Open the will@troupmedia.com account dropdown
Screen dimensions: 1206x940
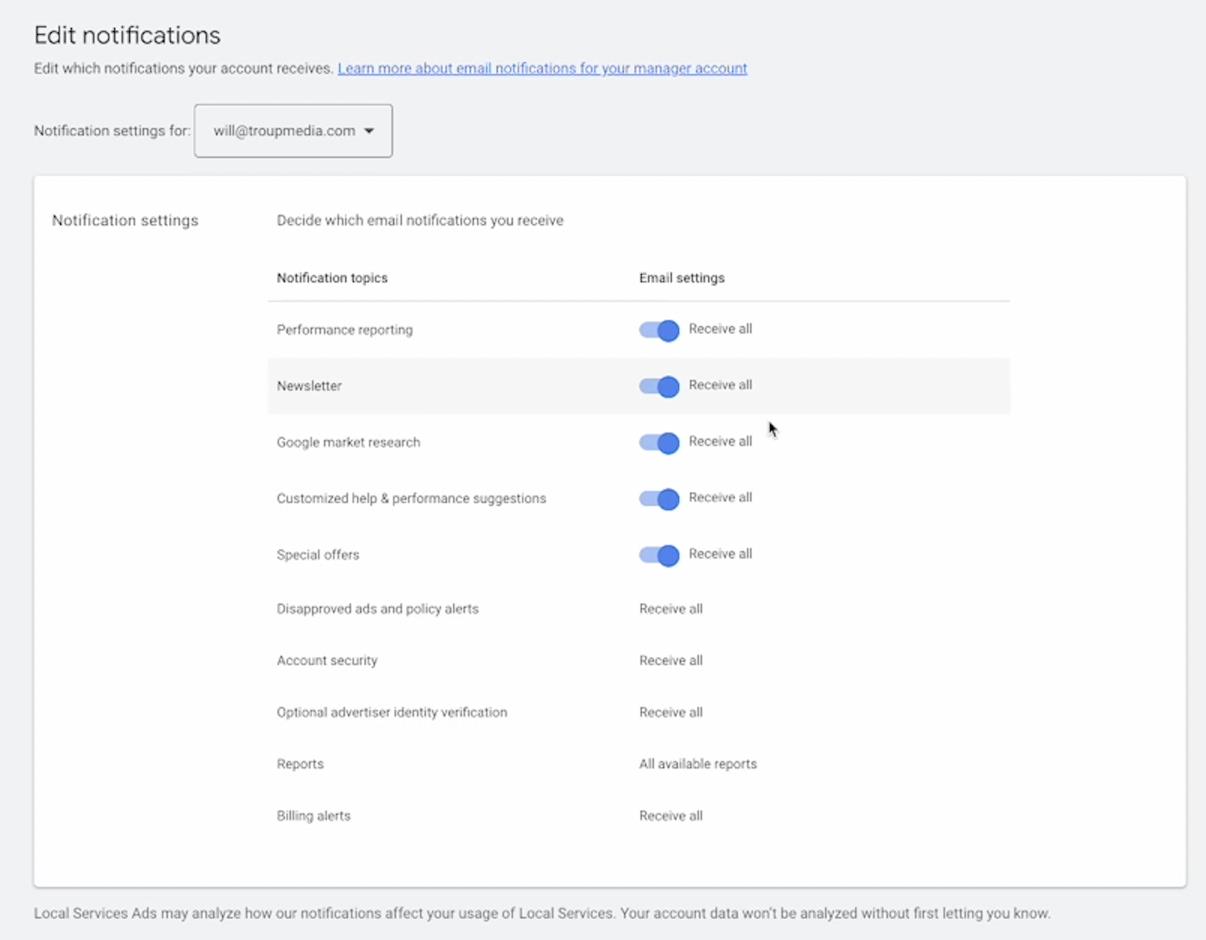293,131
